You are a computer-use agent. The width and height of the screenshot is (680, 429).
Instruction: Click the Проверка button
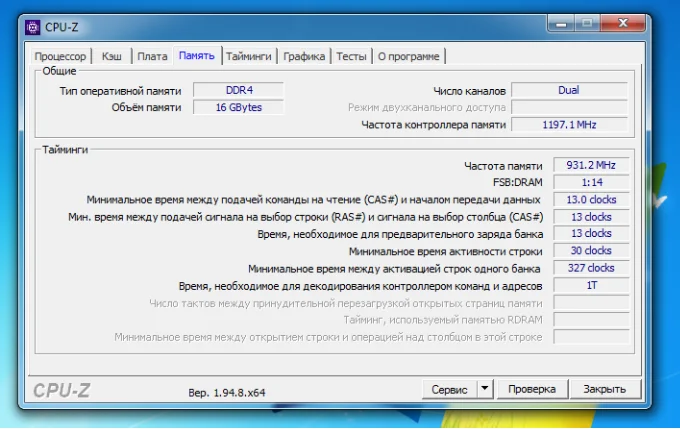(x=532, y=389)
